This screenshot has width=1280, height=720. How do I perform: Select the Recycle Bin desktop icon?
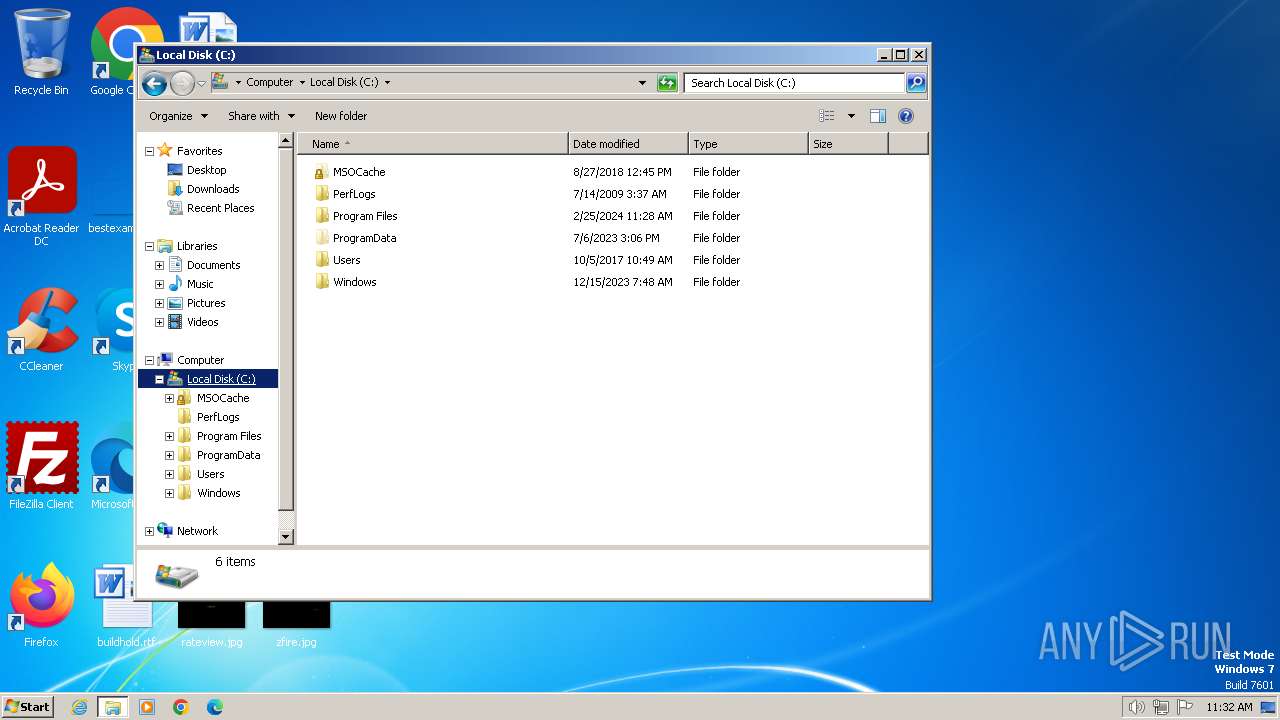coord(41,53)
